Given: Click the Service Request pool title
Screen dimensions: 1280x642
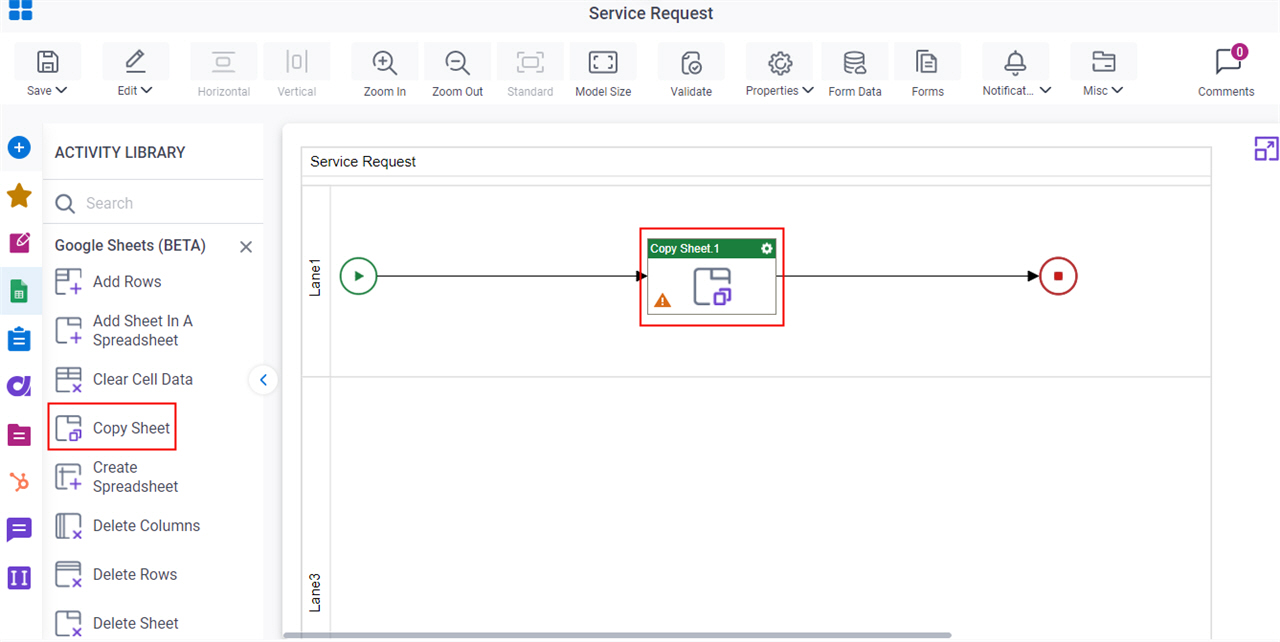Looking at the screenshot, I should click(x=363, y=161).
